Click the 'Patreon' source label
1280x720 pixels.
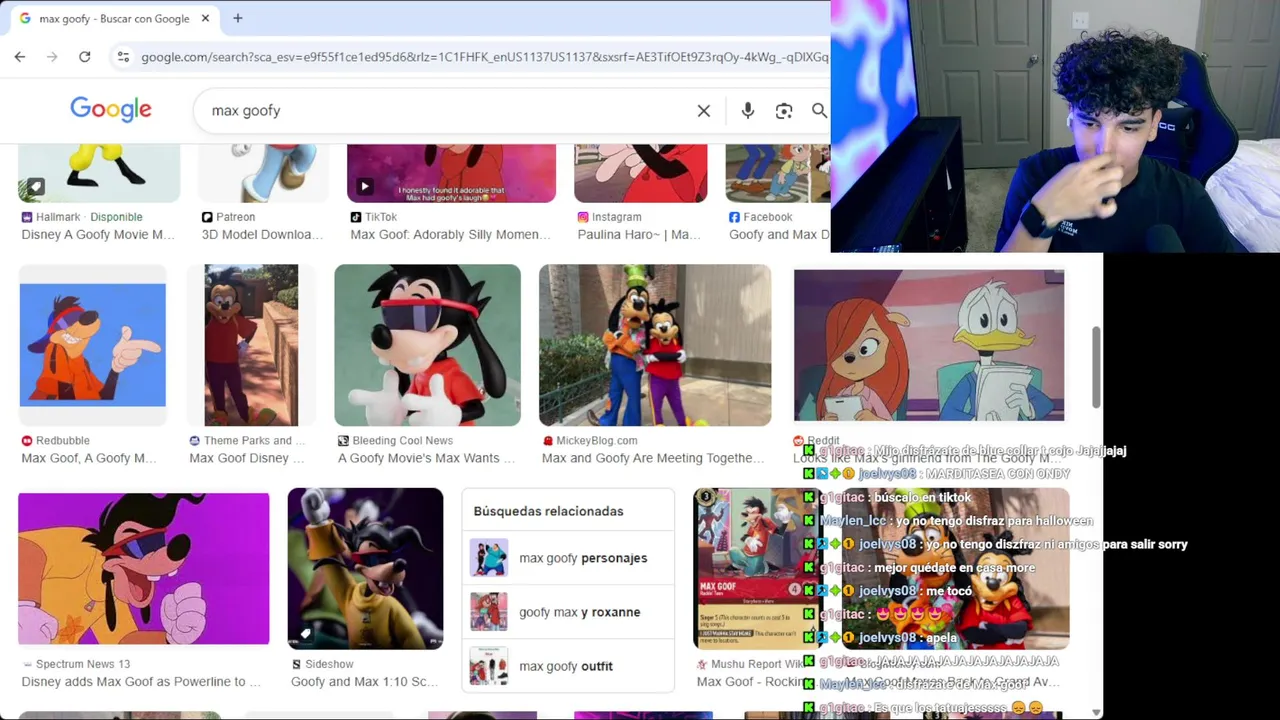tap(235, 217)
